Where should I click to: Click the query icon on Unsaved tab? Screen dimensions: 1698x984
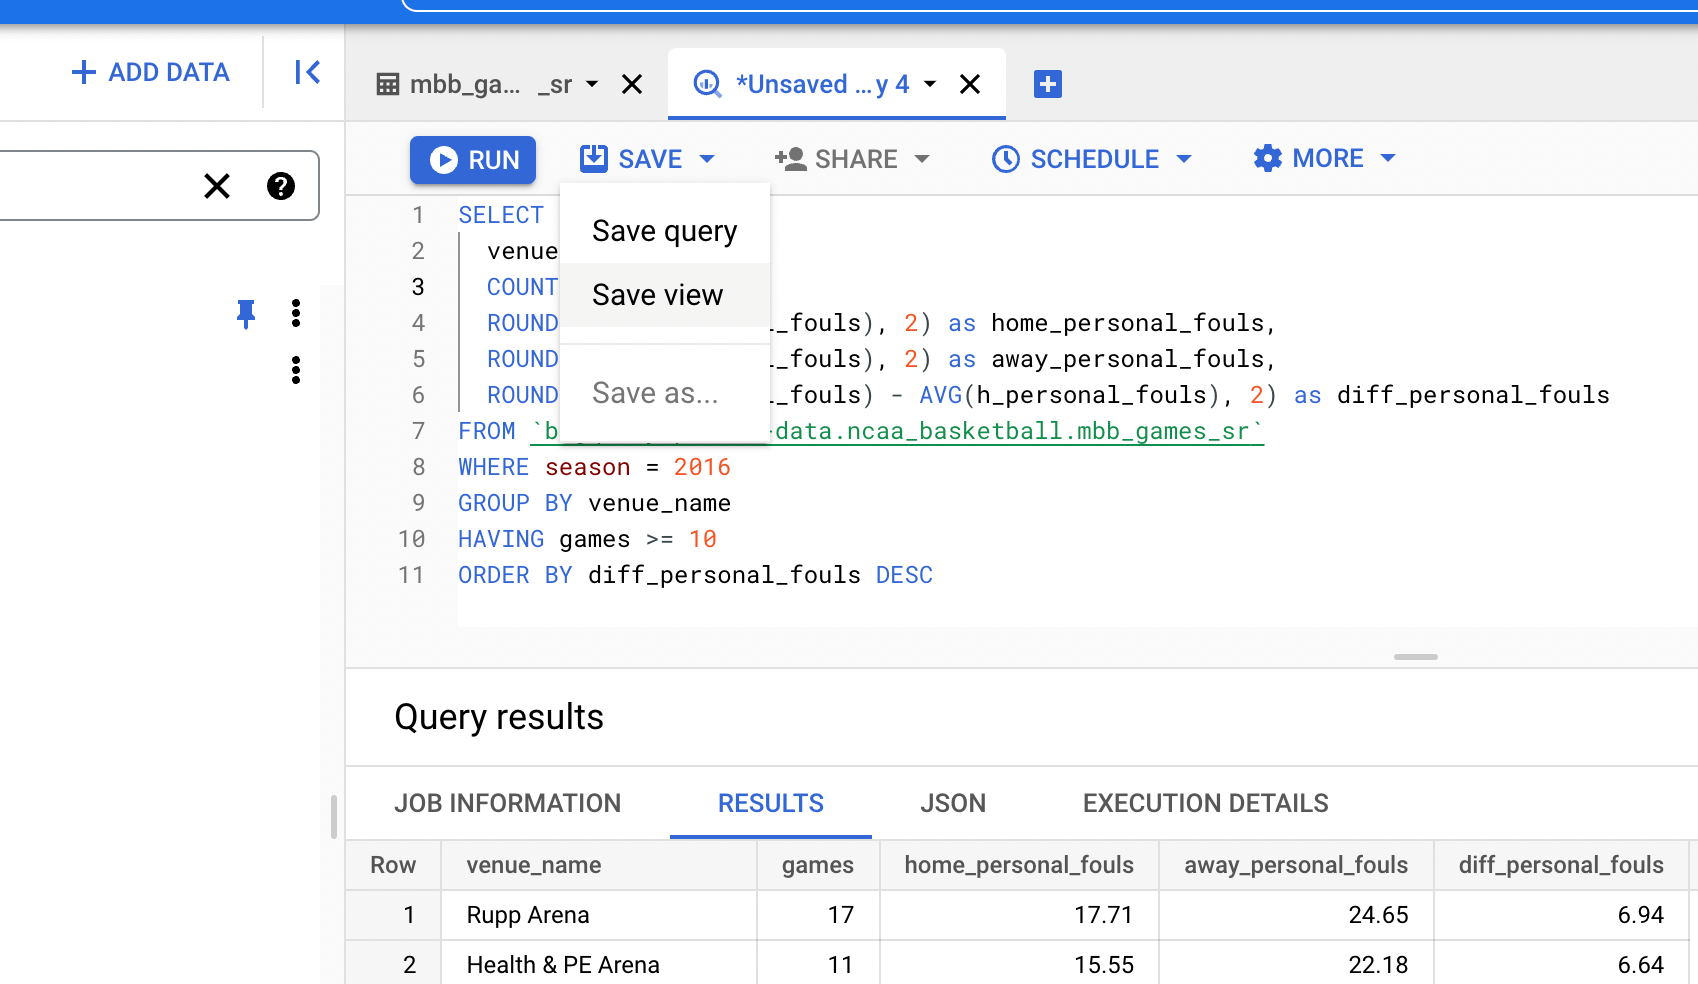[x=707, y=84]
